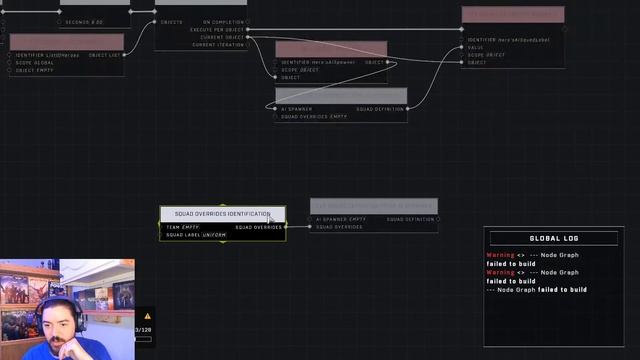Click the Current Iteration output pin
640x360 pixels.
click(x=248, y=45)
